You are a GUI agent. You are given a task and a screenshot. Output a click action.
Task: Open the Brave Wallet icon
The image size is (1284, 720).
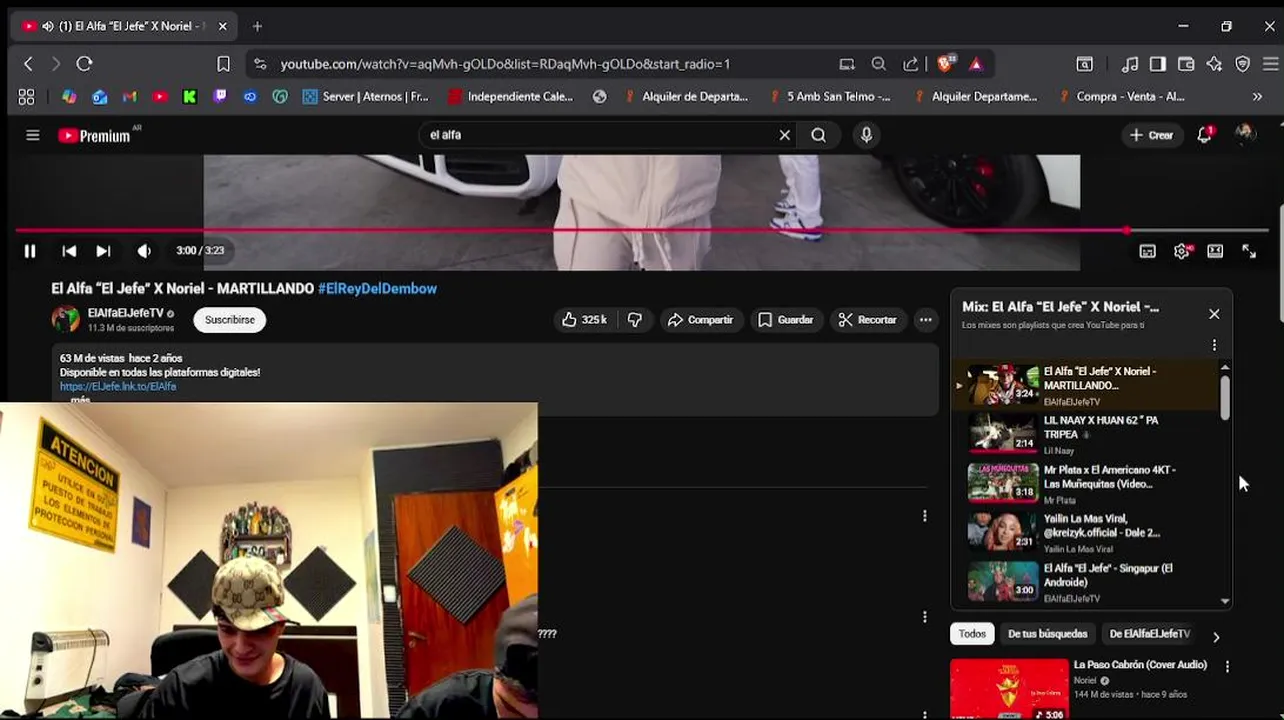1186,64
